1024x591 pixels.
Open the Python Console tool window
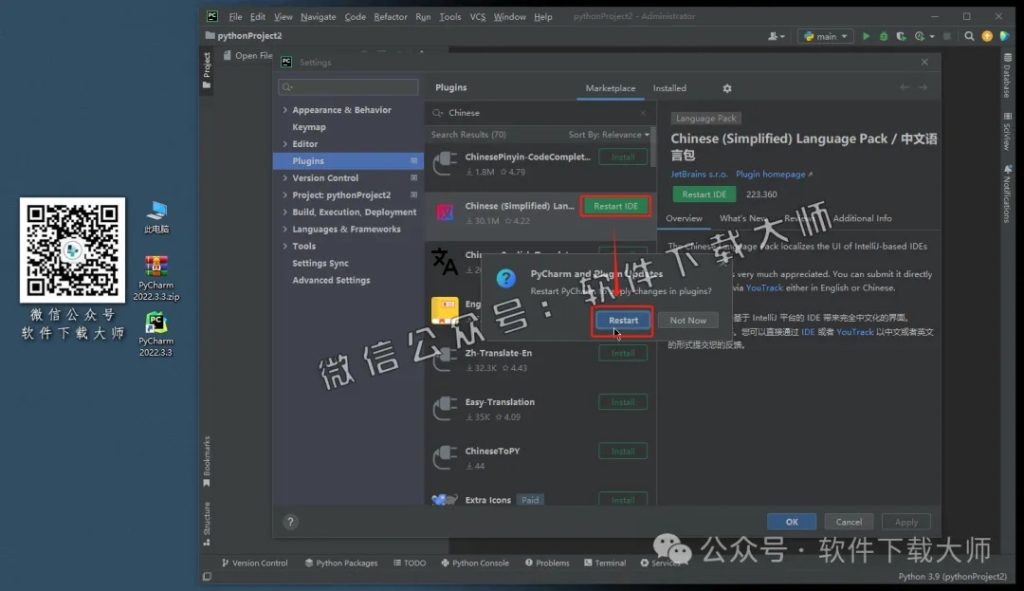[x=474, y=562]
